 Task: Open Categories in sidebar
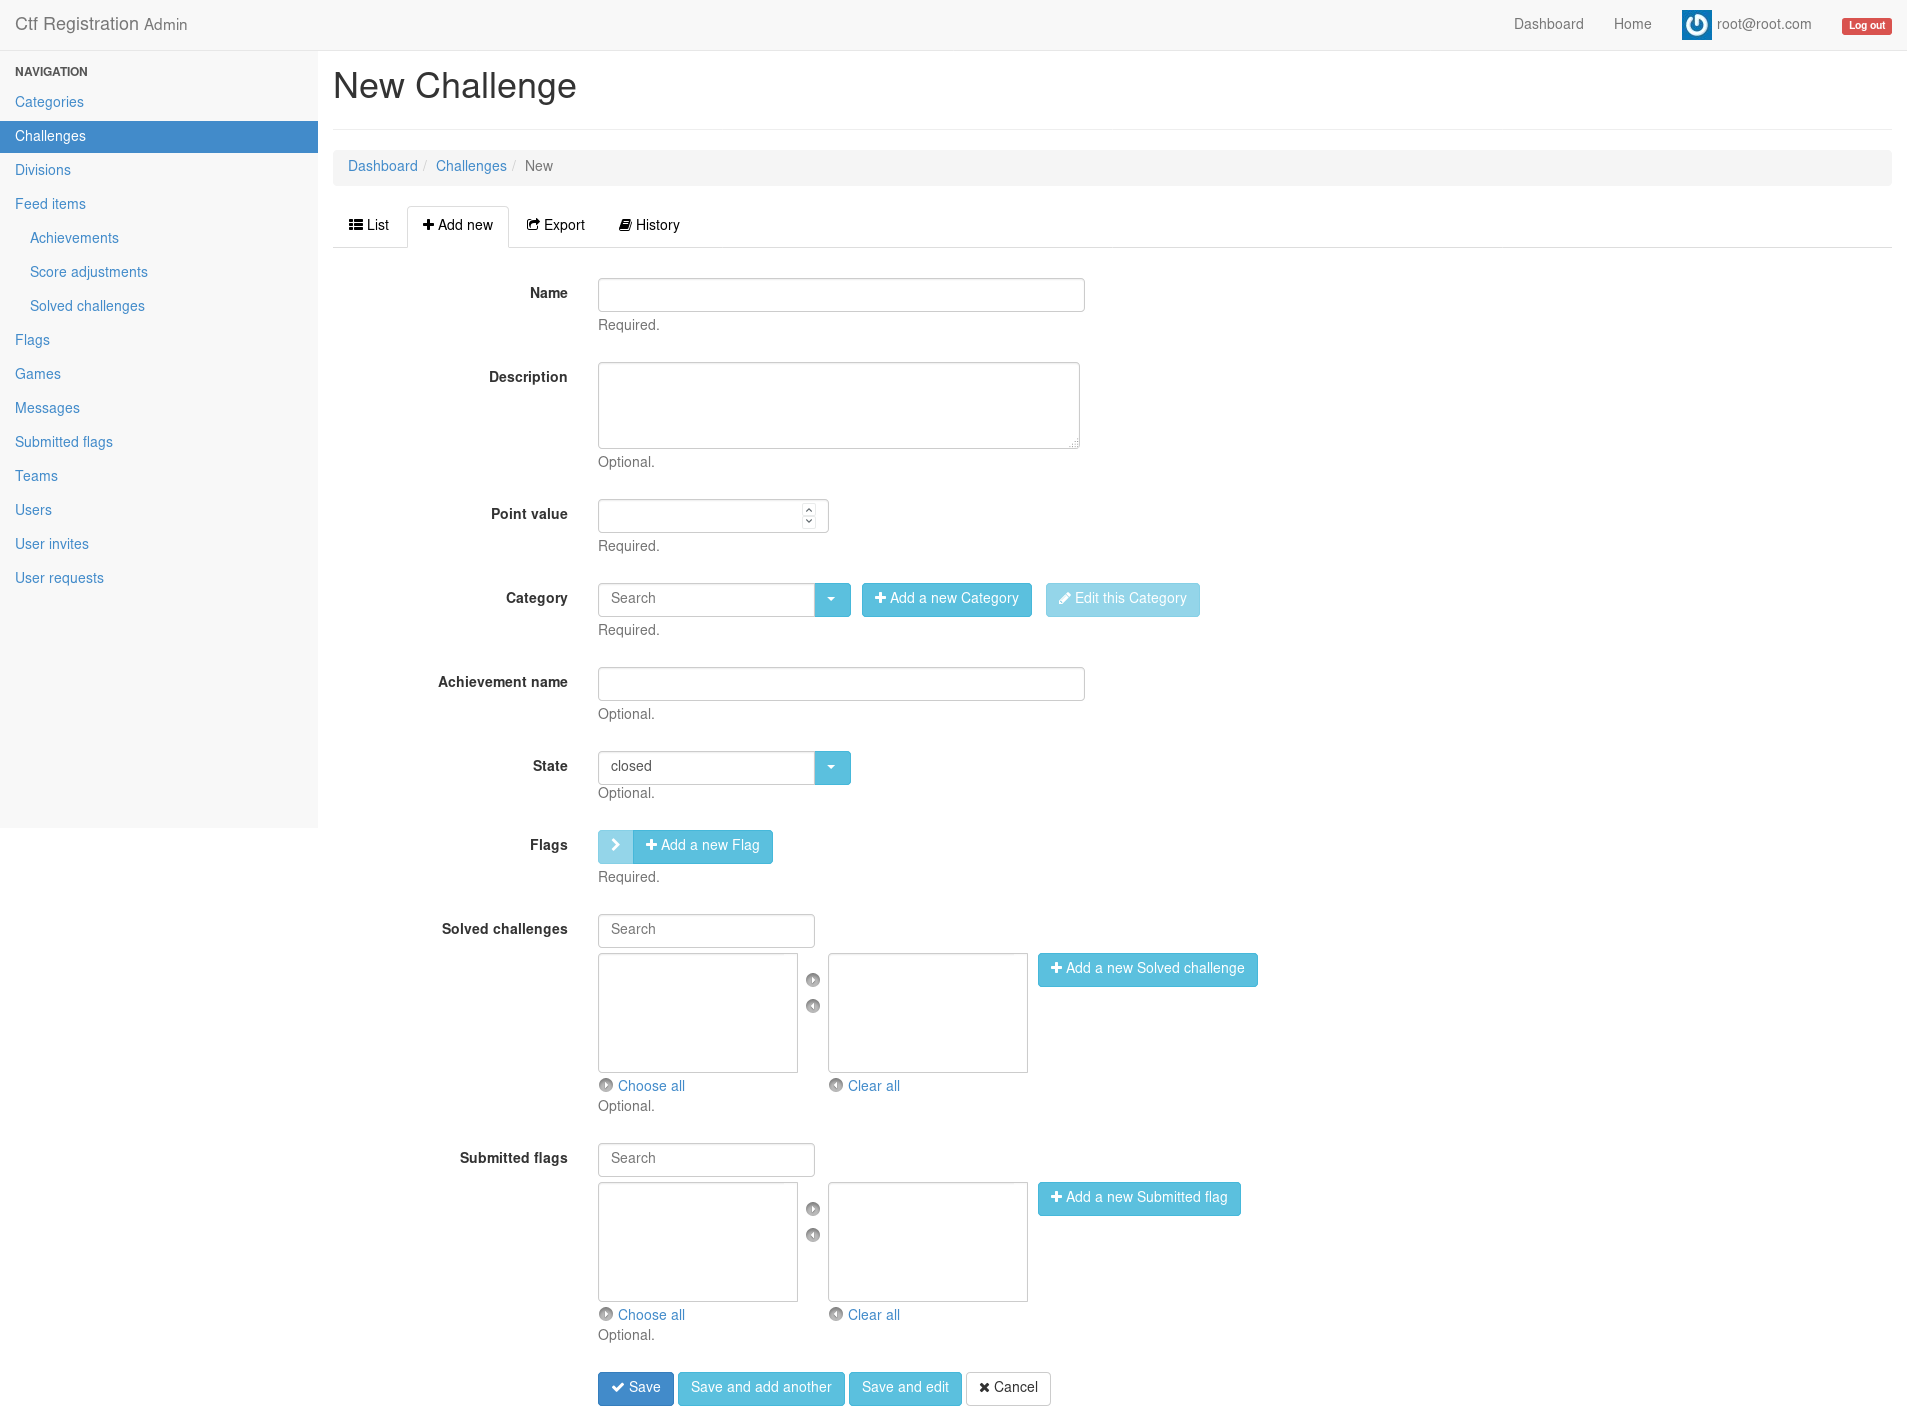(159, 102)
